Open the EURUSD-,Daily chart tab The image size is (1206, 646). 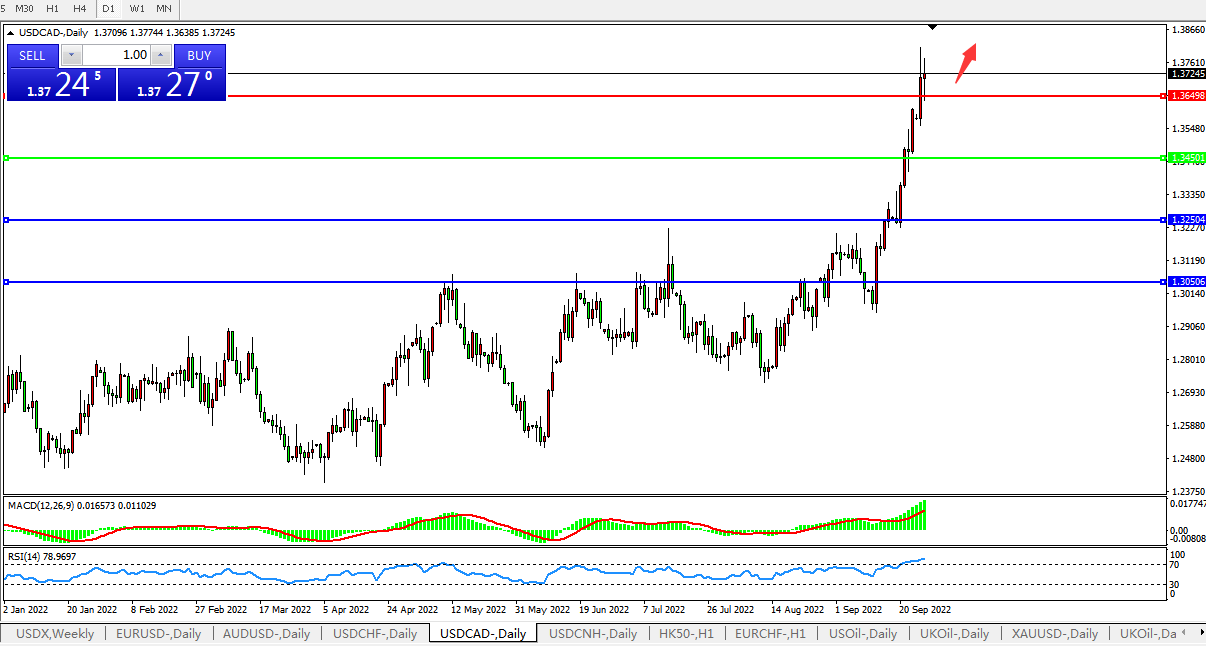coord(158,634)
